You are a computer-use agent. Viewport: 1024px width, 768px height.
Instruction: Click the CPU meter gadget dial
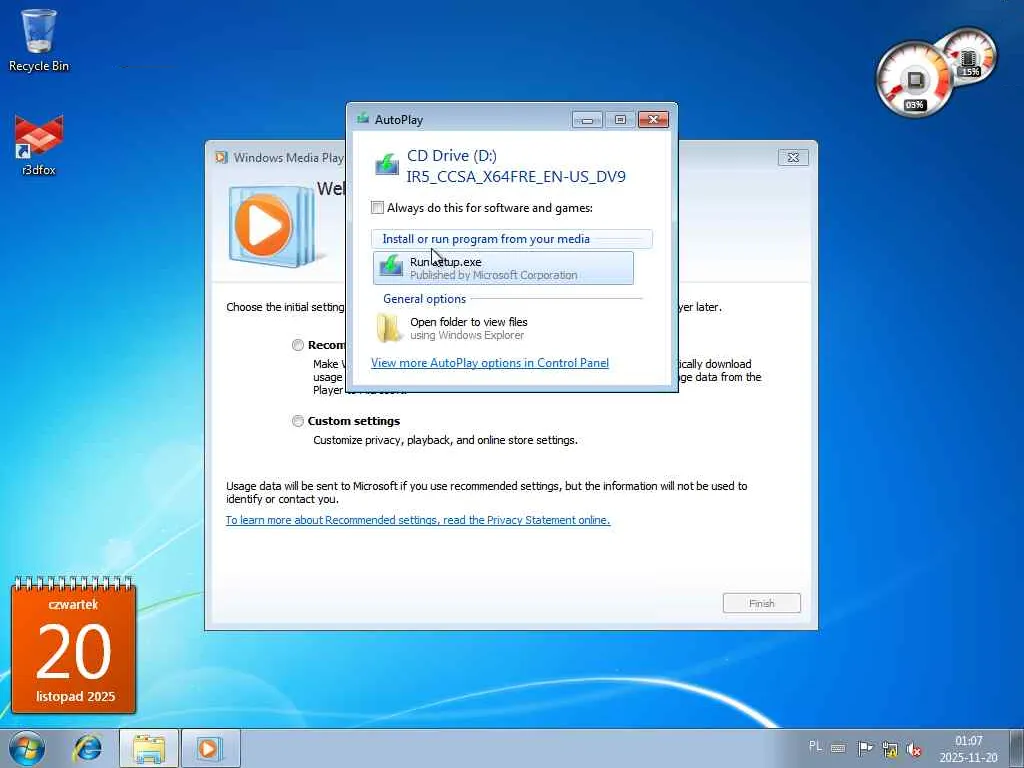(913, 80)
